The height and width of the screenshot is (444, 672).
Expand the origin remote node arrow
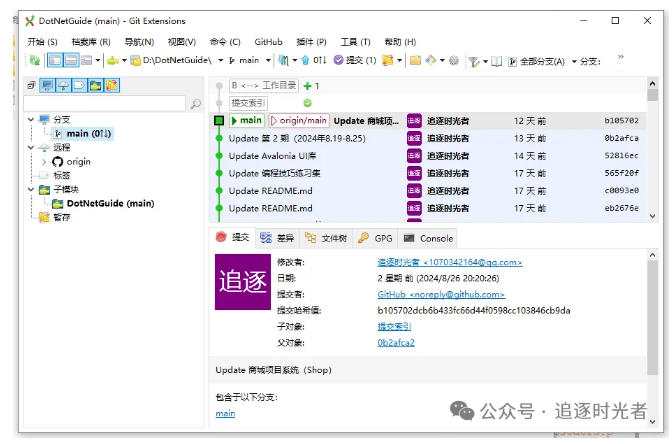[44, 162]
